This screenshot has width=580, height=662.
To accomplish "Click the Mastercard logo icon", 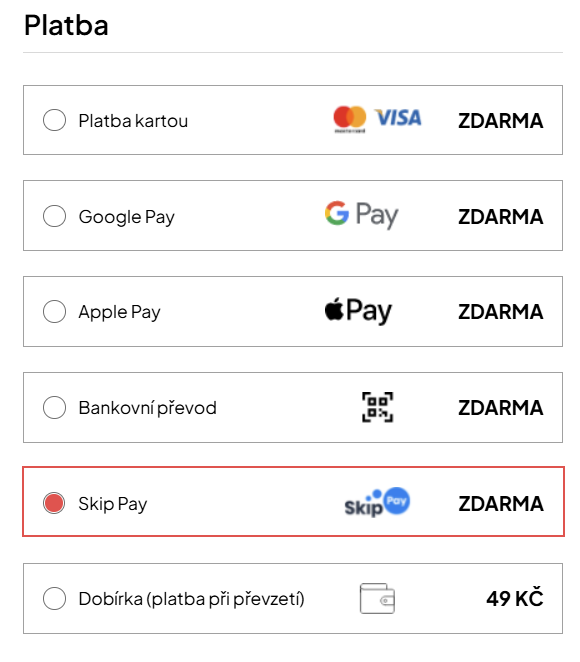I will (x=350, y=119).
